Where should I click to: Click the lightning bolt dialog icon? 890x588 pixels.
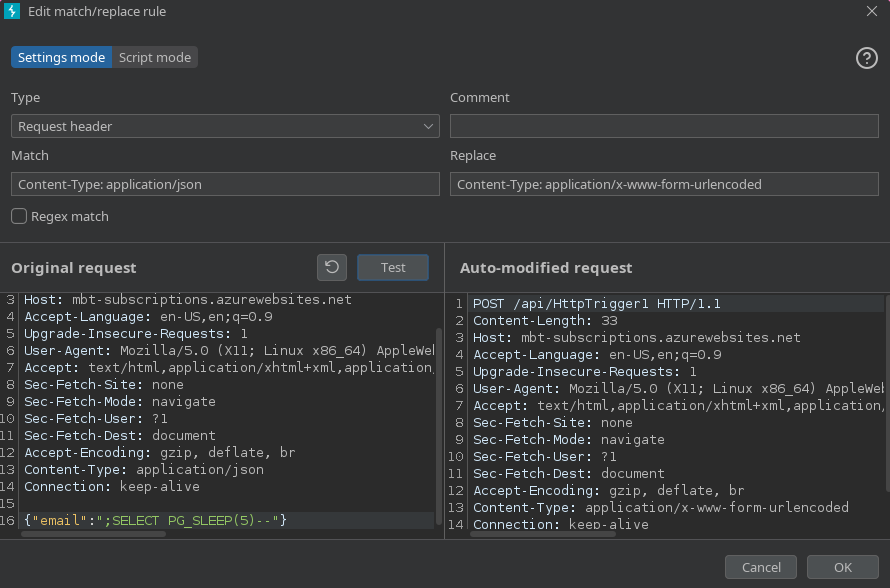pyautogui.click(x=13, y=12)
